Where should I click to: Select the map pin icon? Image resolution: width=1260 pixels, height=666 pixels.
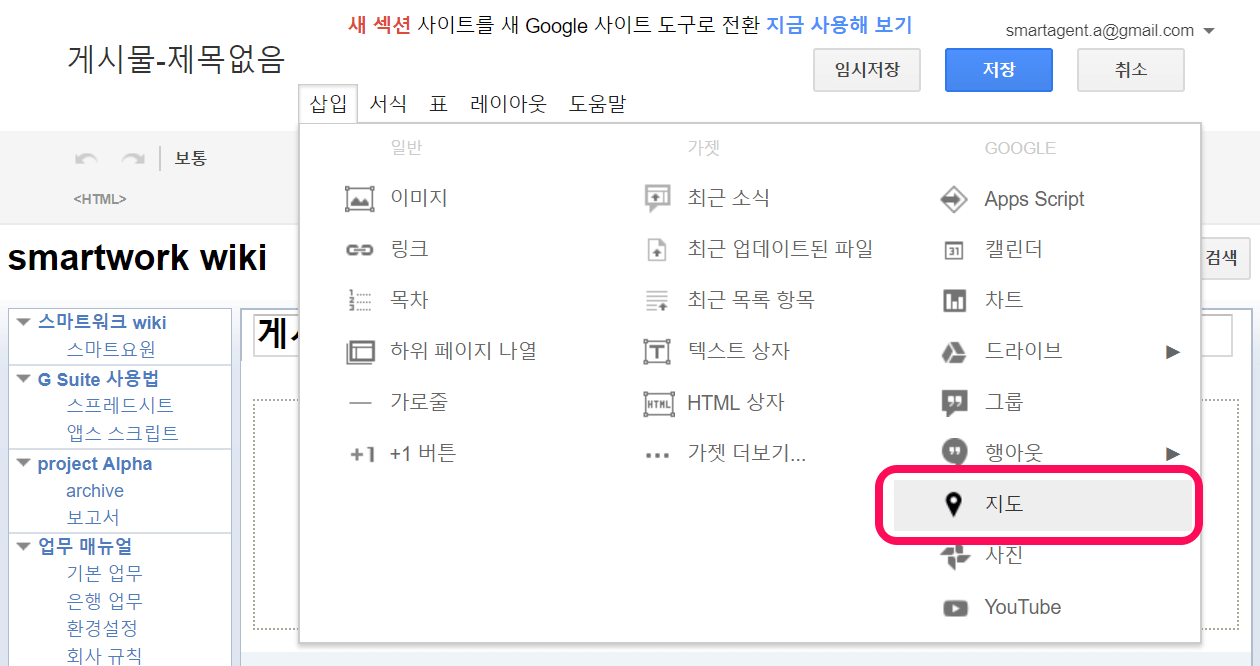[x=954, y=505]
